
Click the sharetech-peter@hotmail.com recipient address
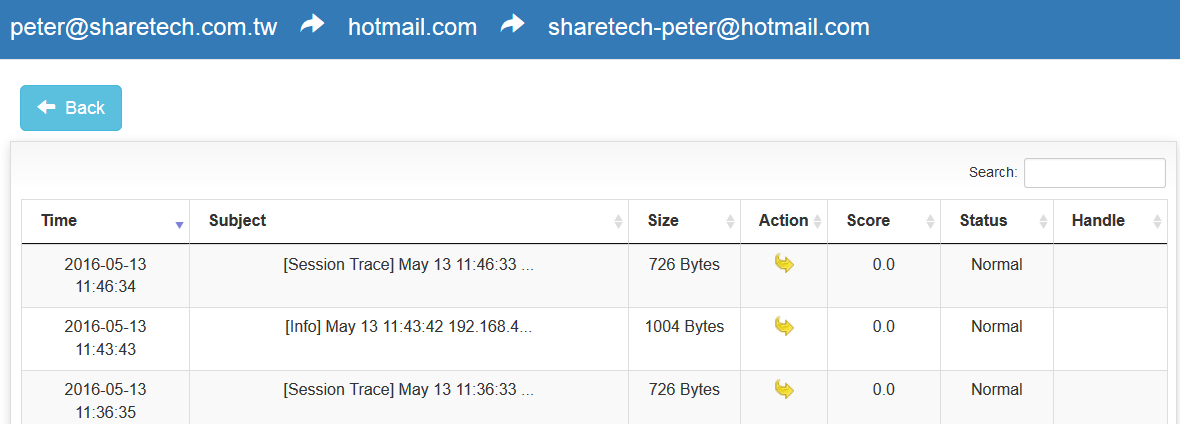tap(708, 27)
